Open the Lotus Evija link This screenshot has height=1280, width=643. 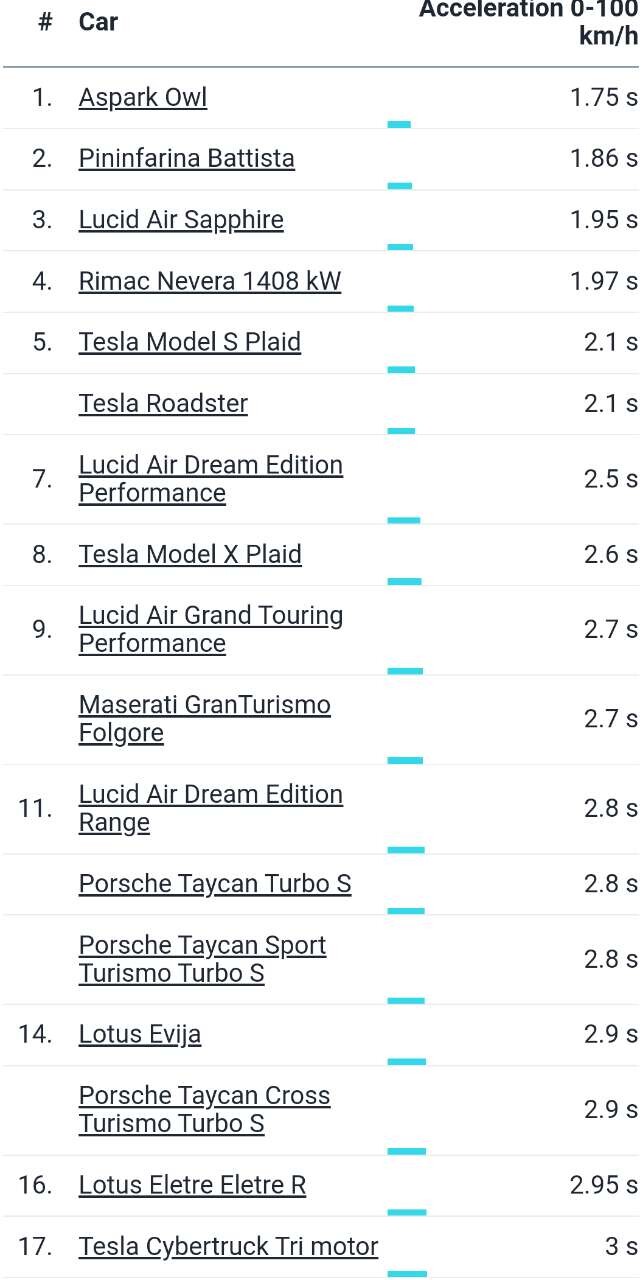tap(140, 1034)
